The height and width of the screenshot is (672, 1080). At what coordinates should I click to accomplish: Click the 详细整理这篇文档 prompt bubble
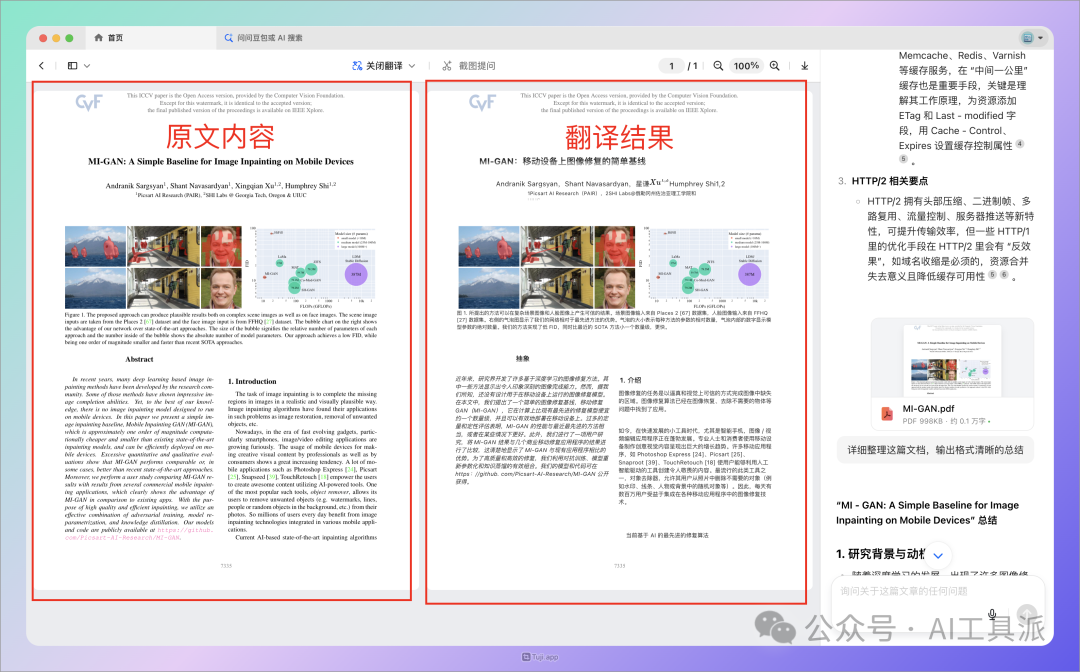point(935,451)
